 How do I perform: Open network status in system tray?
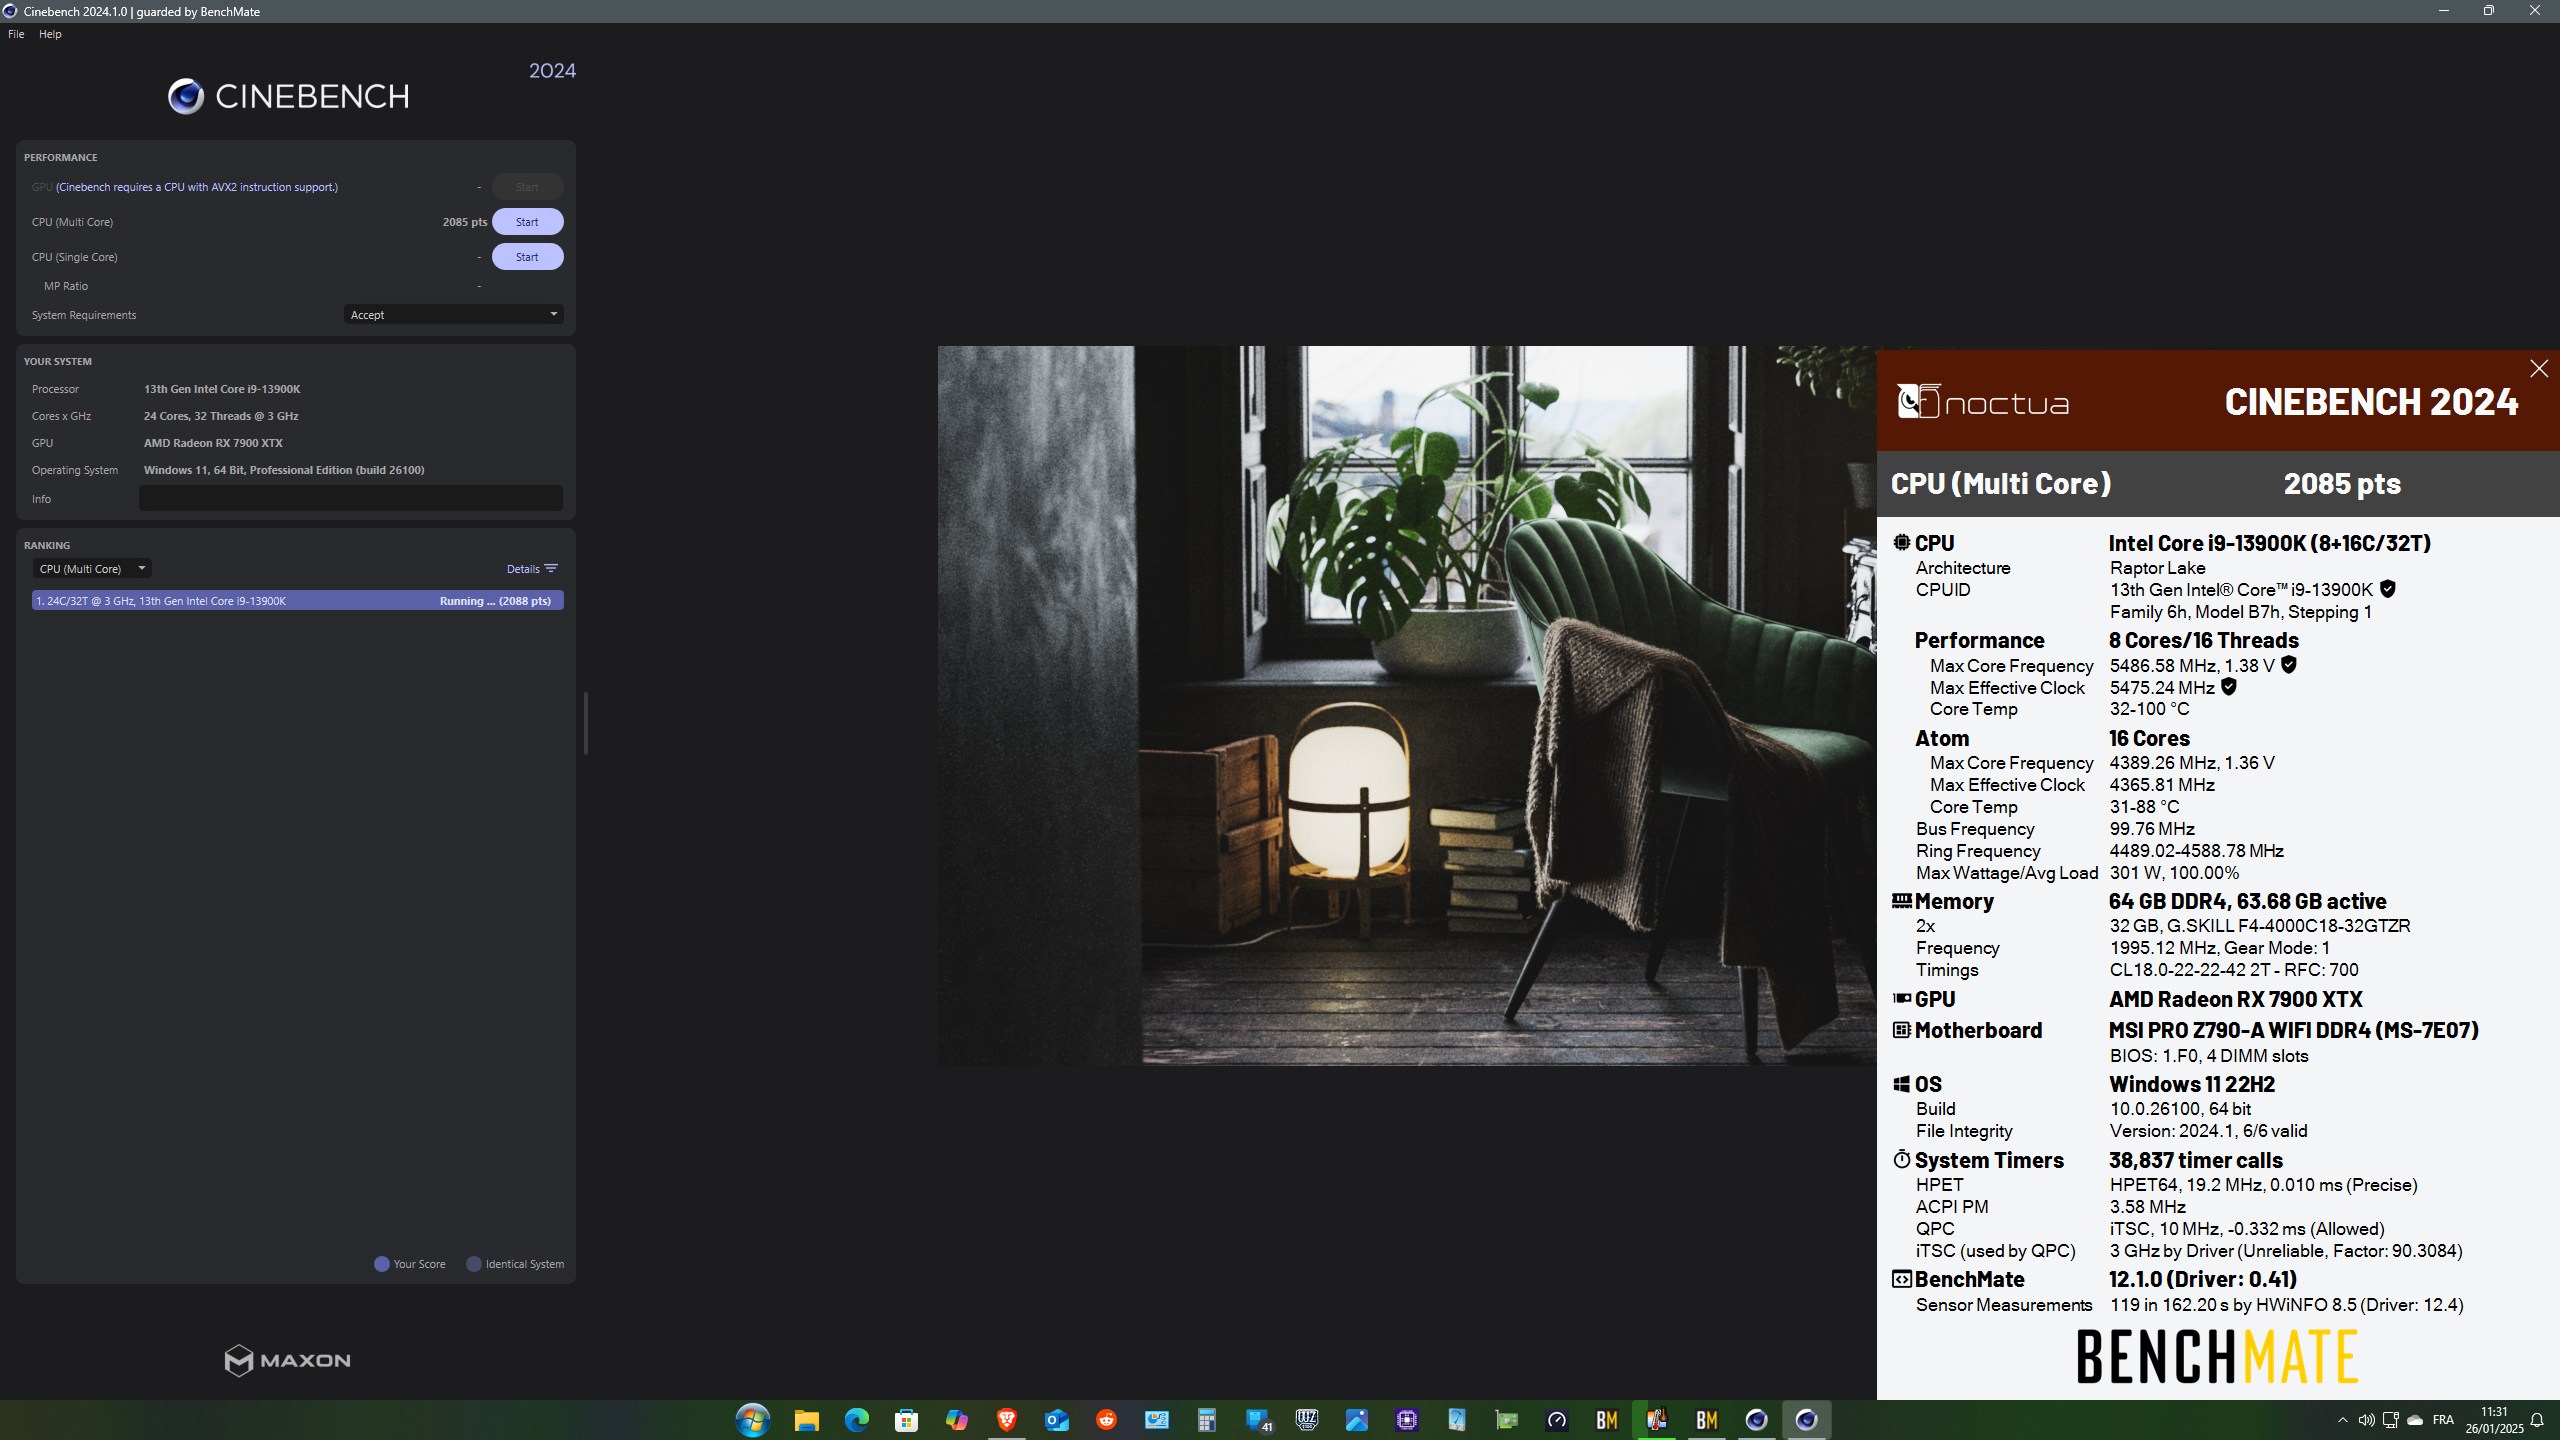2390,1420
